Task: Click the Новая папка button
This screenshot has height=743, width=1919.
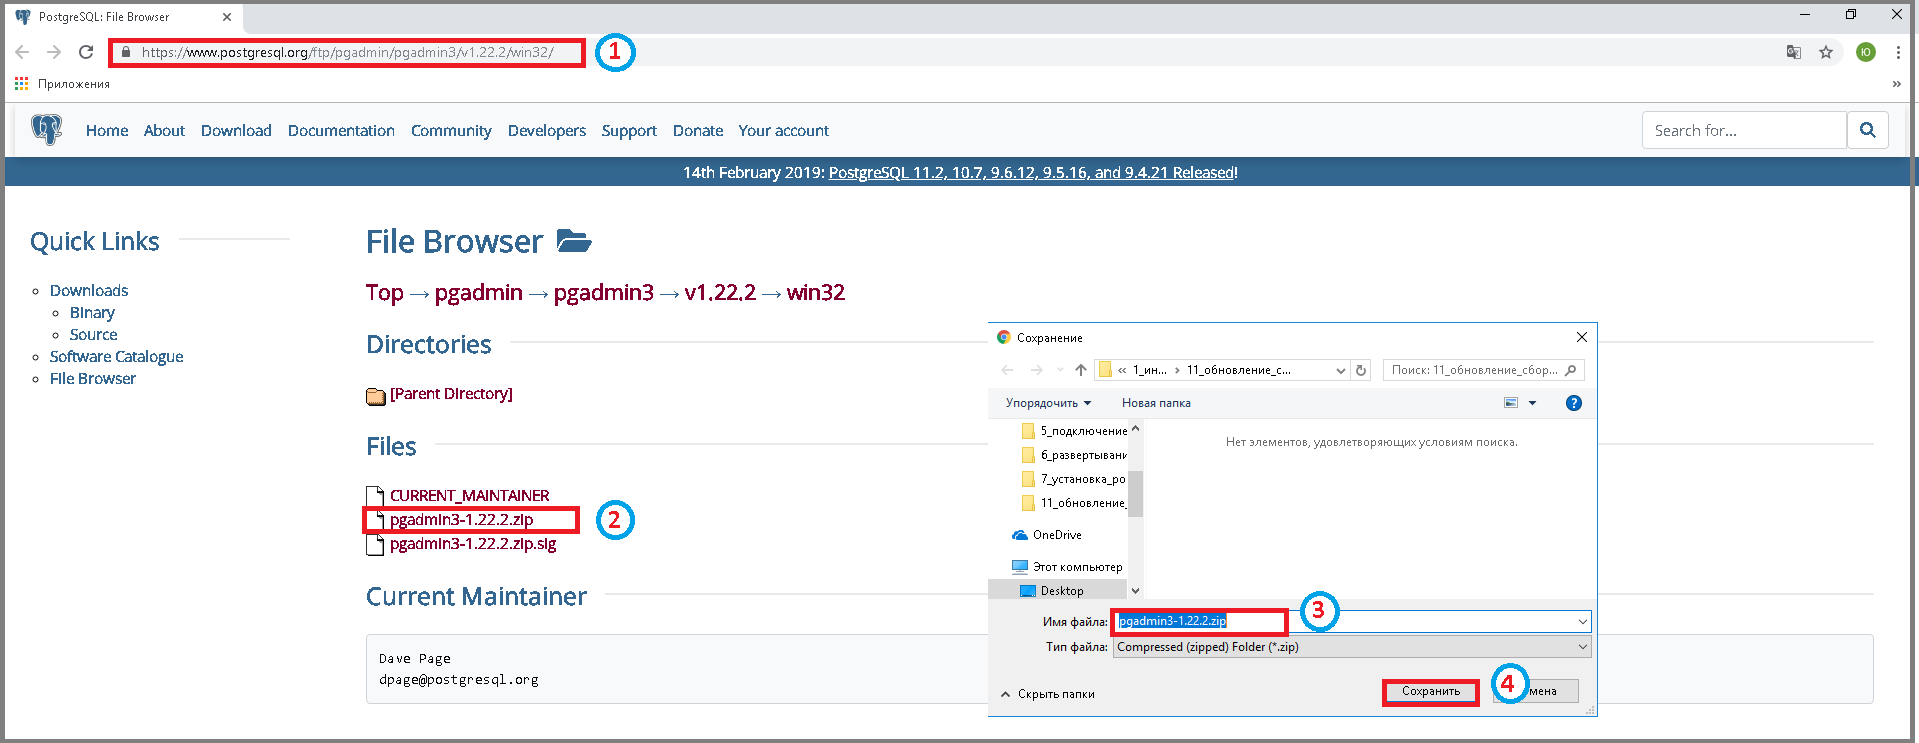Action: [x=1156, y=403]
